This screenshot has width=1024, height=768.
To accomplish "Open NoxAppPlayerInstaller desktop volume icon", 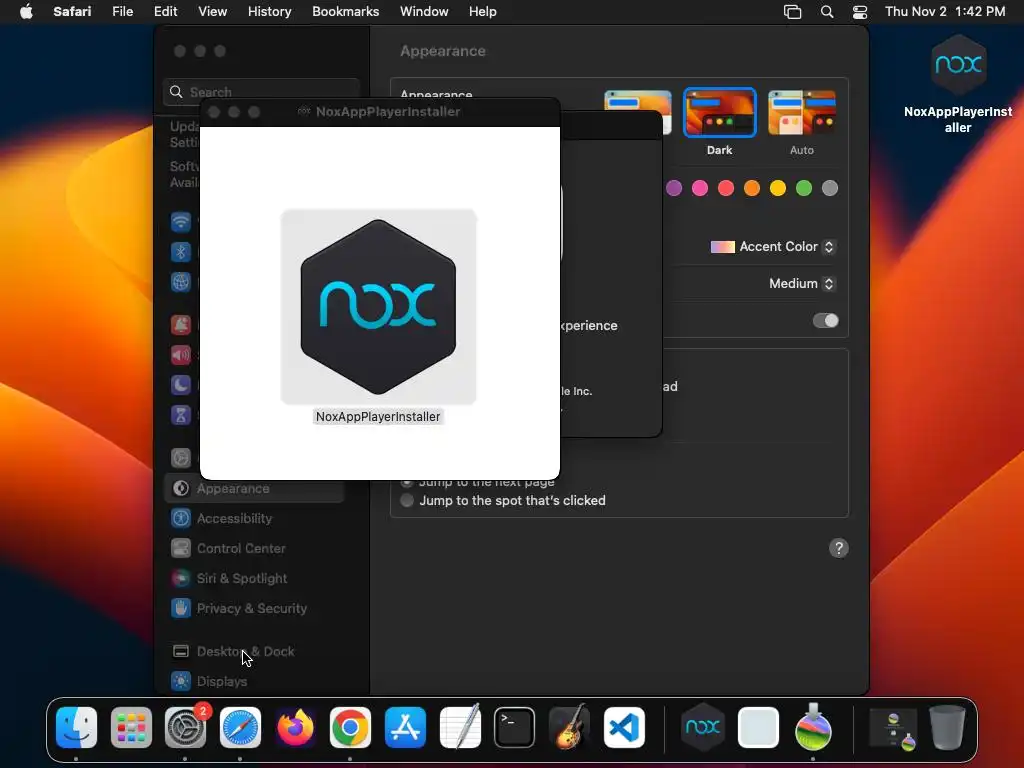I will 958,66.
